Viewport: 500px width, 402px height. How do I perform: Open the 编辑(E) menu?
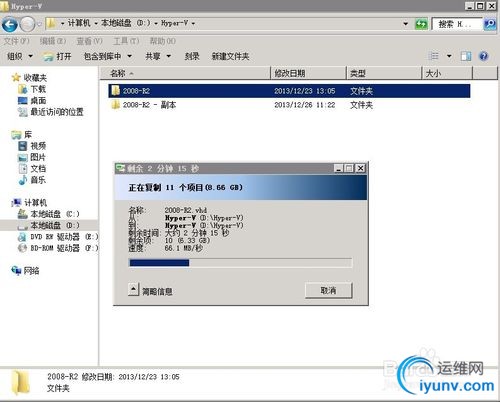click(53, 41)
